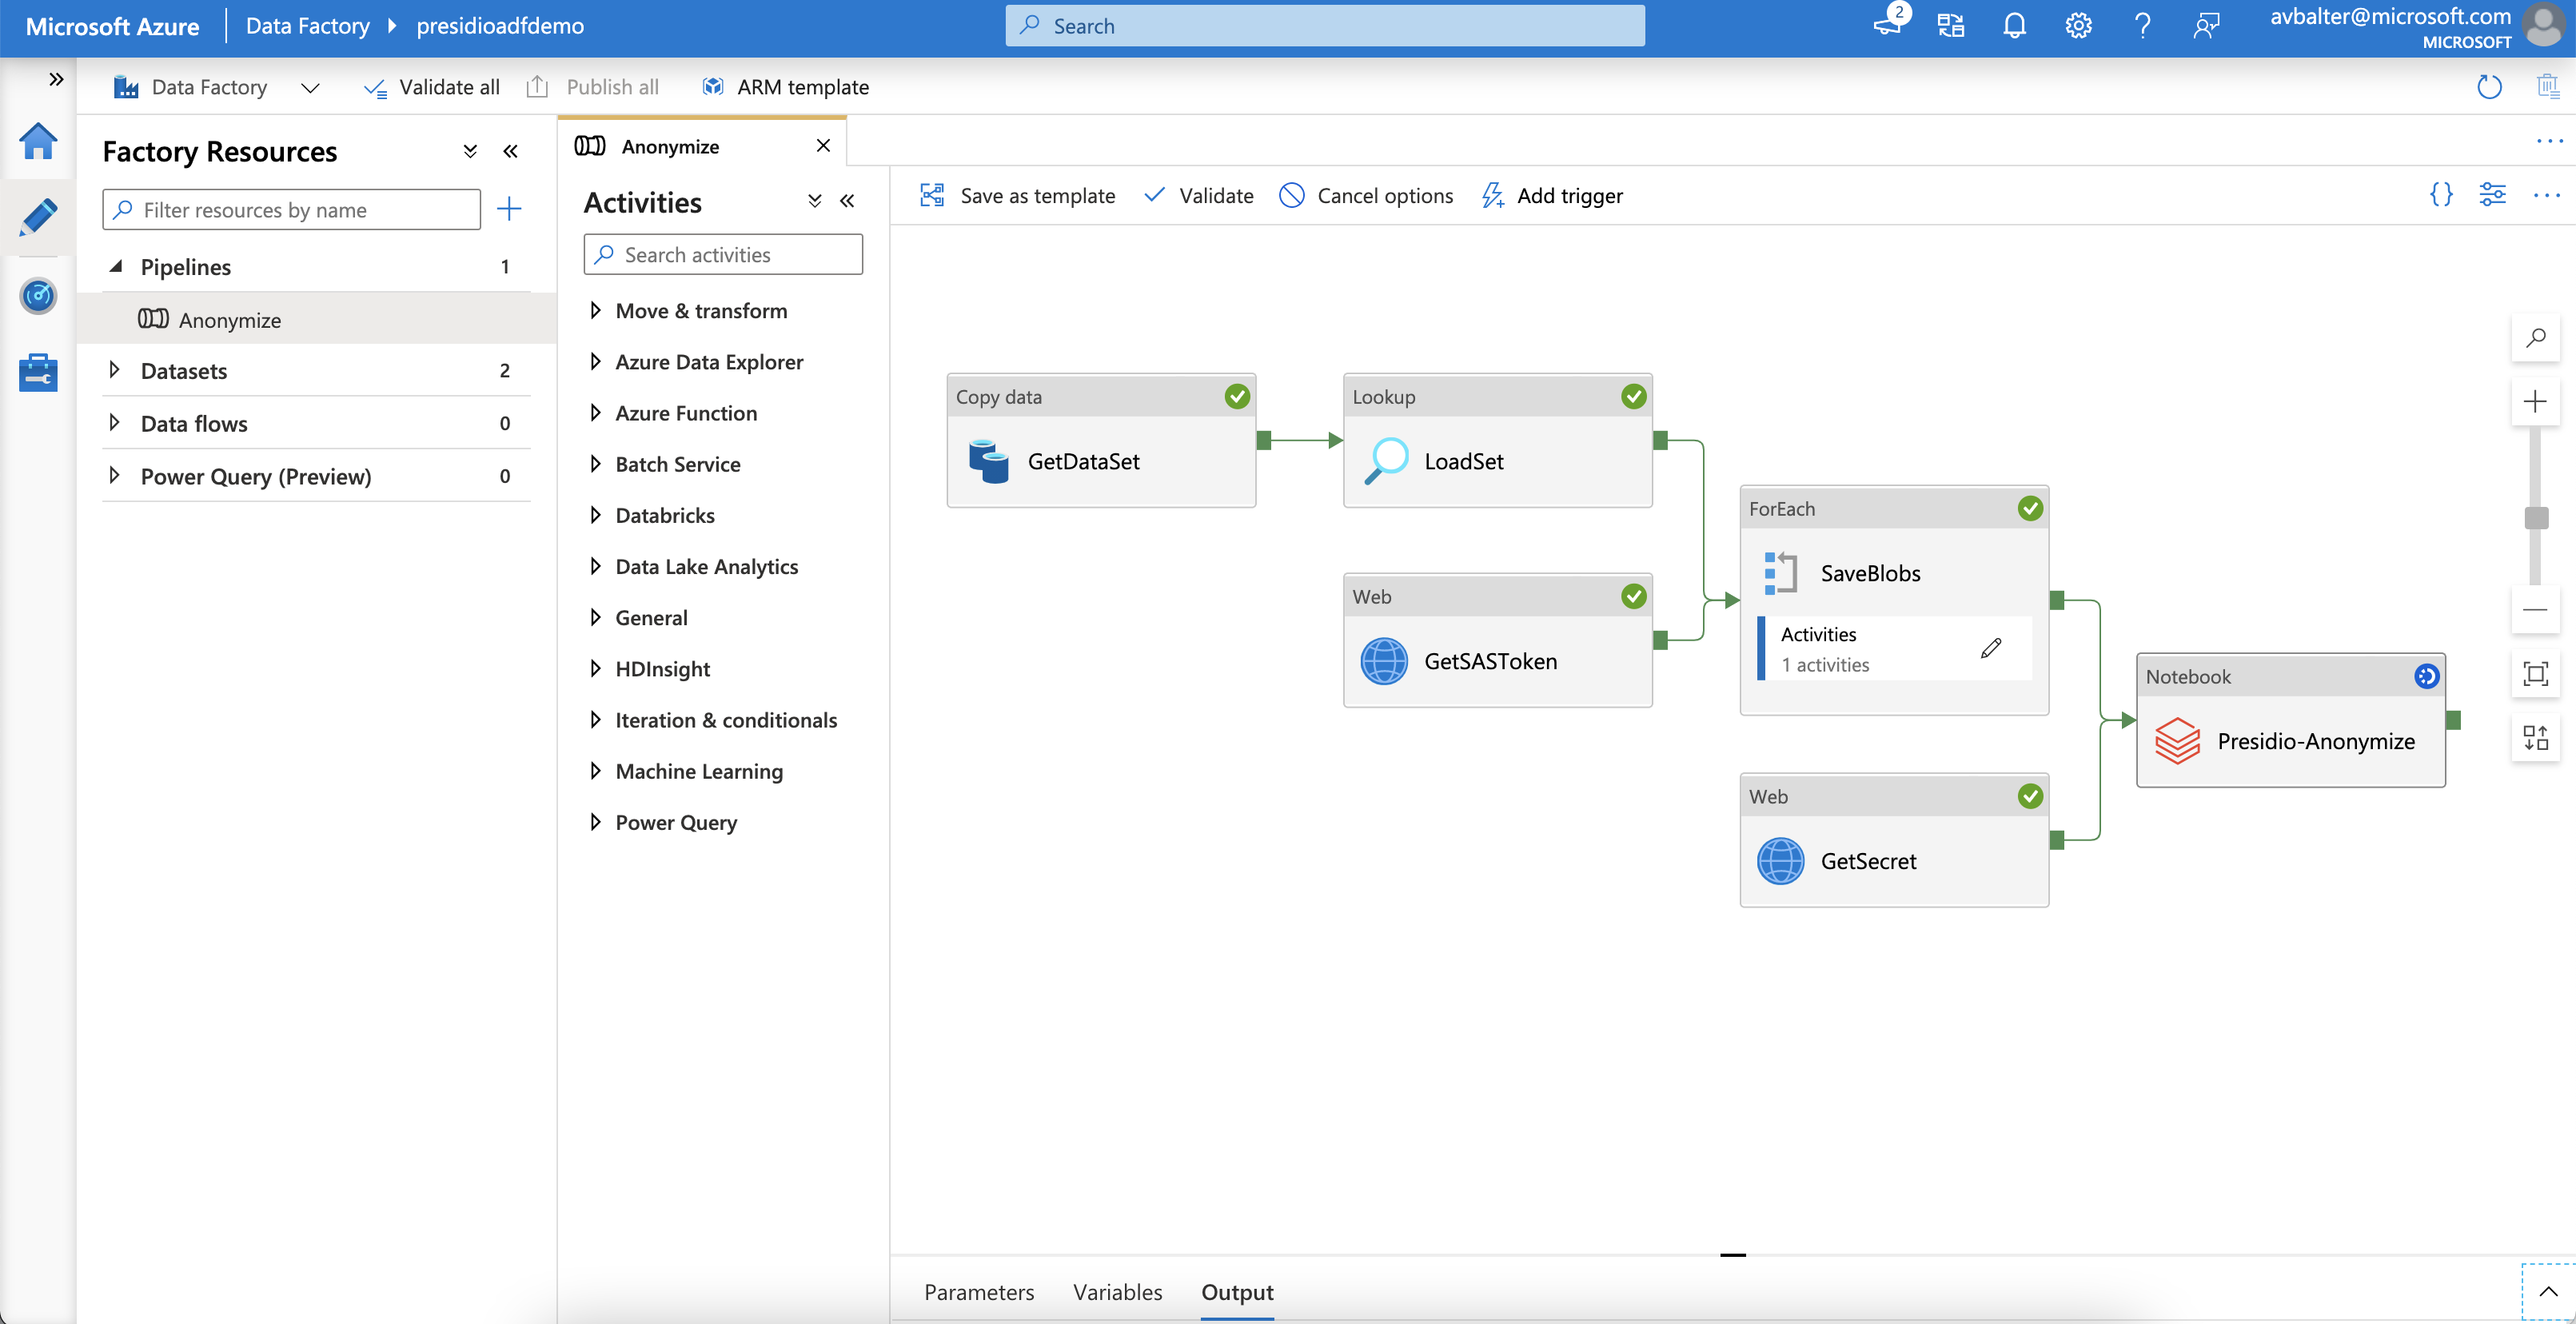Open the Data Factory dropdown chevron
2576x1324 pixels.
click(310, 88)
